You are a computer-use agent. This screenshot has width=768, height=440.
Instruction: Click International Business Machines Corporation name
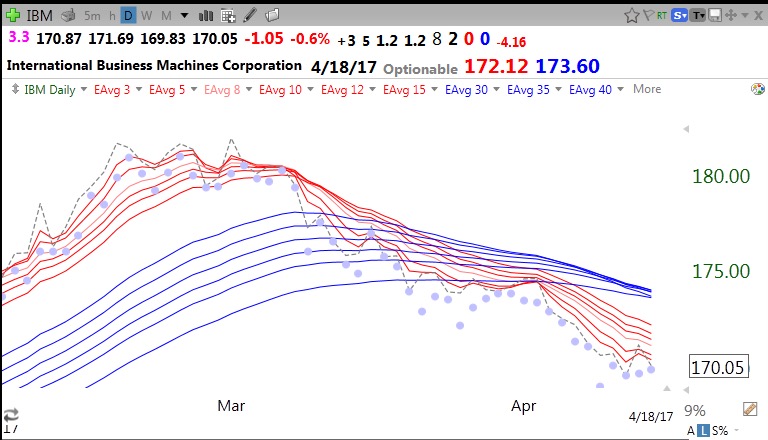tap(154, 65)
